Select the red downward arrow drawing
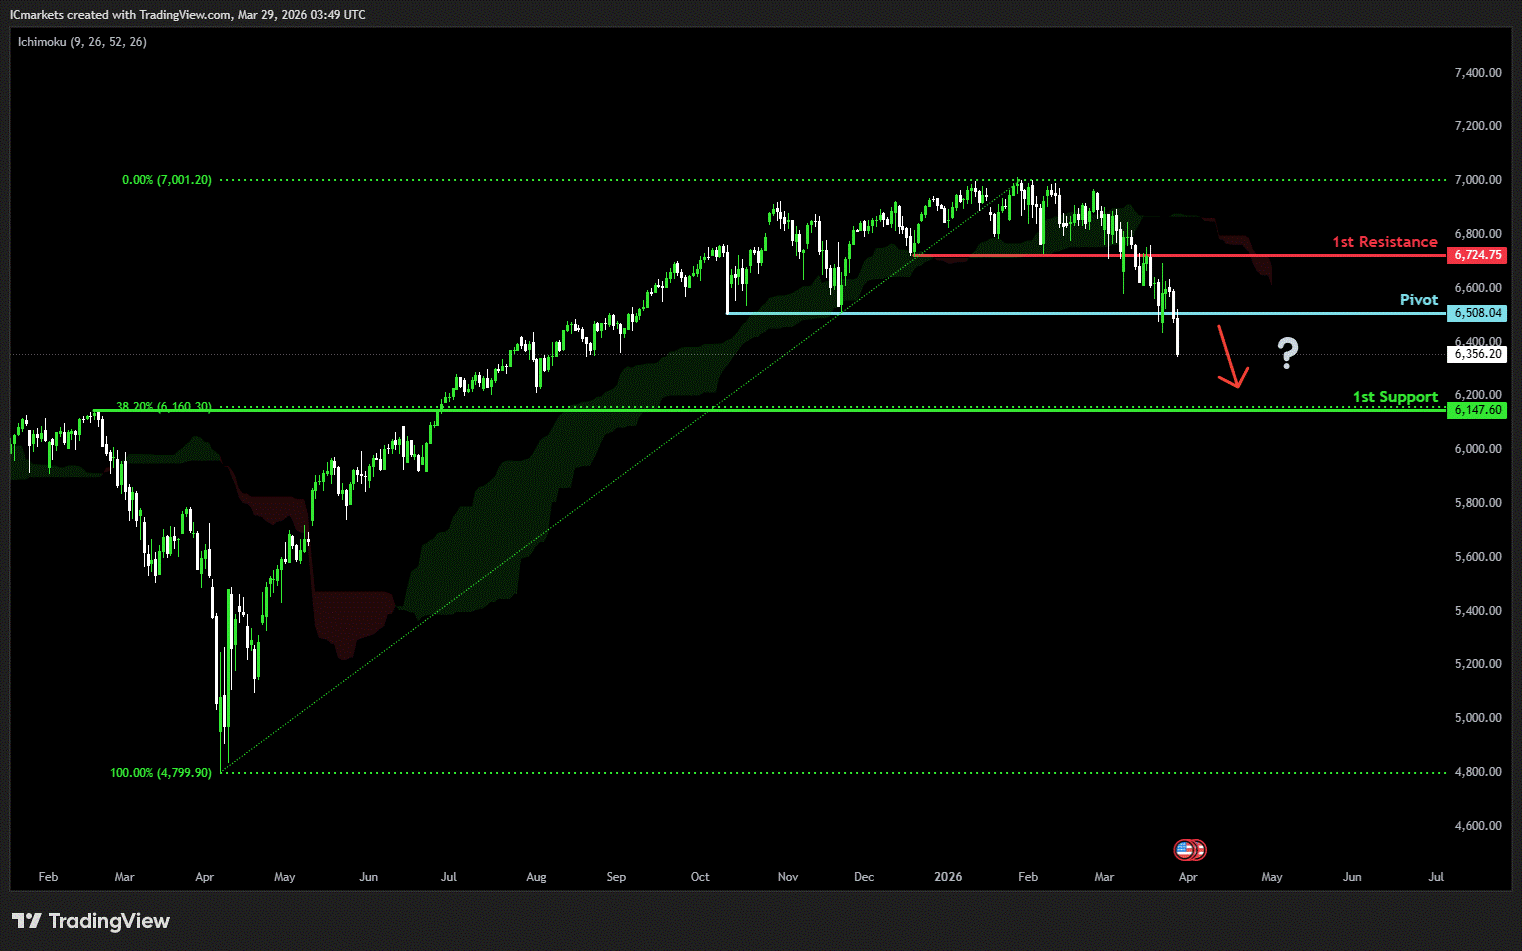This screenshot has height=951, width=1522. point(1229,357)
